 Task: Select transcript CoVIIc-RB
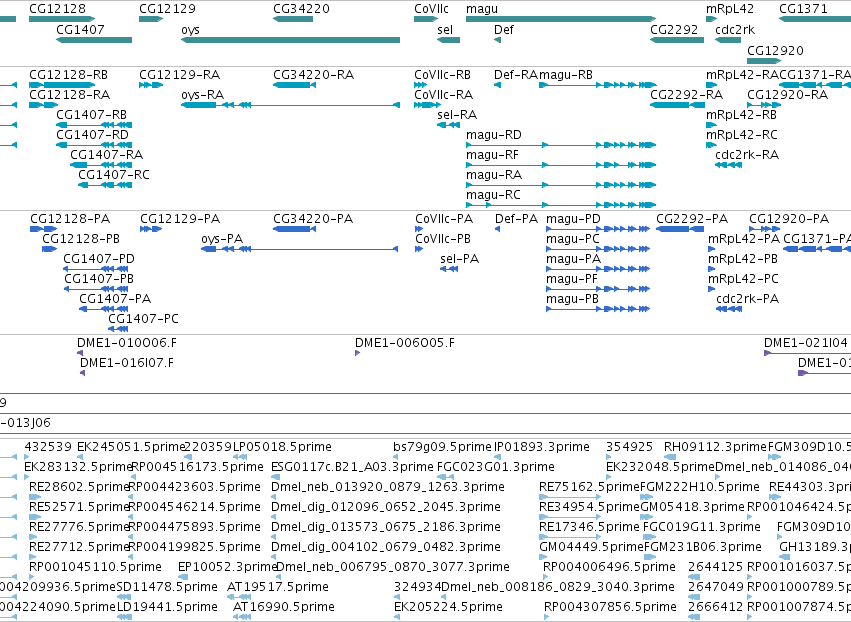(442, 74)
